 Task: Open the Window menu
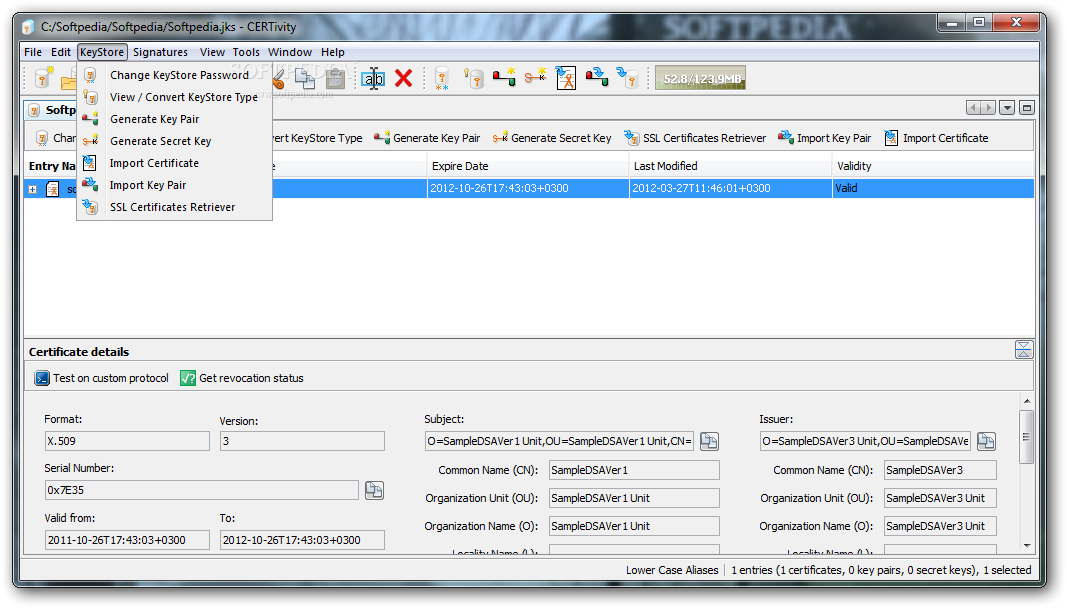click(x=290, y=52)
